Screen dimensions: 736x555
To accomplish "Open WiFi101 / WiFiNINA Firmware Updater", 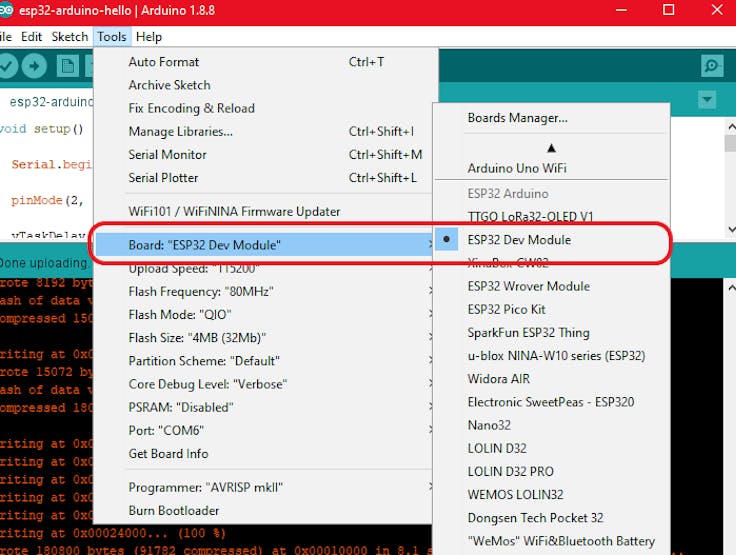I will coord(265,211).
